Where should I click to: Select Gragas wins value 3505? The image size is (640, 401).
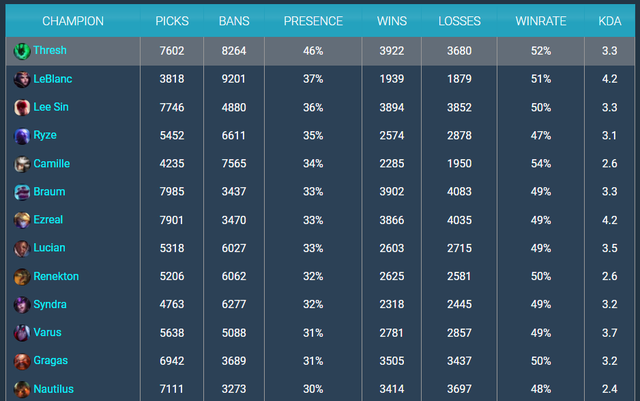pos(392,361)
